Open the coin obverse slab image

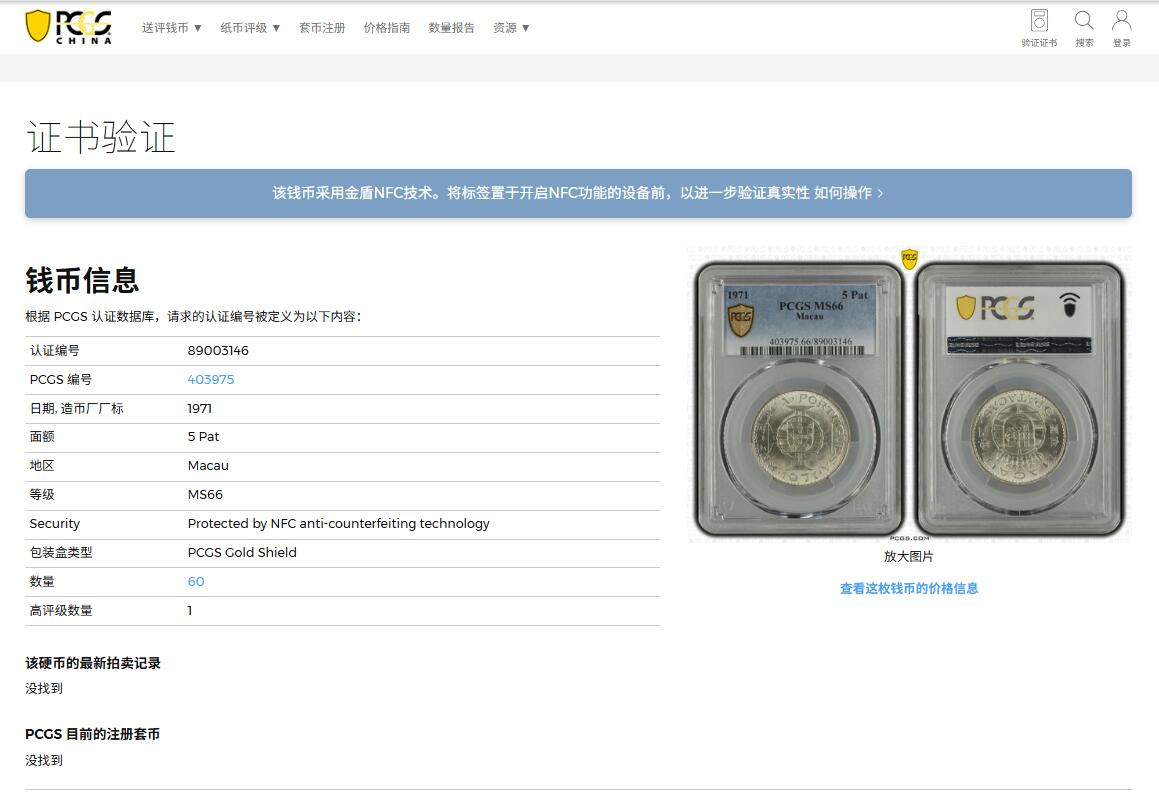[799, 399]
